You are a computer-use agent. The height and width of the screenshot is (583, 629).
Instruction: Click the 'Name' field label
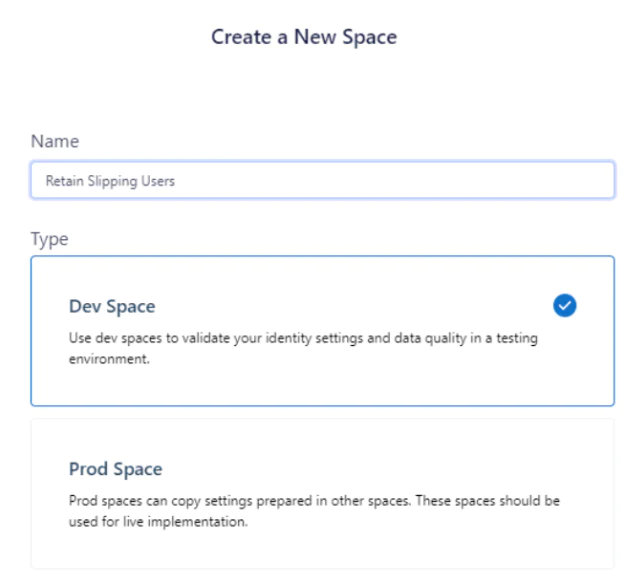point(54,142)
